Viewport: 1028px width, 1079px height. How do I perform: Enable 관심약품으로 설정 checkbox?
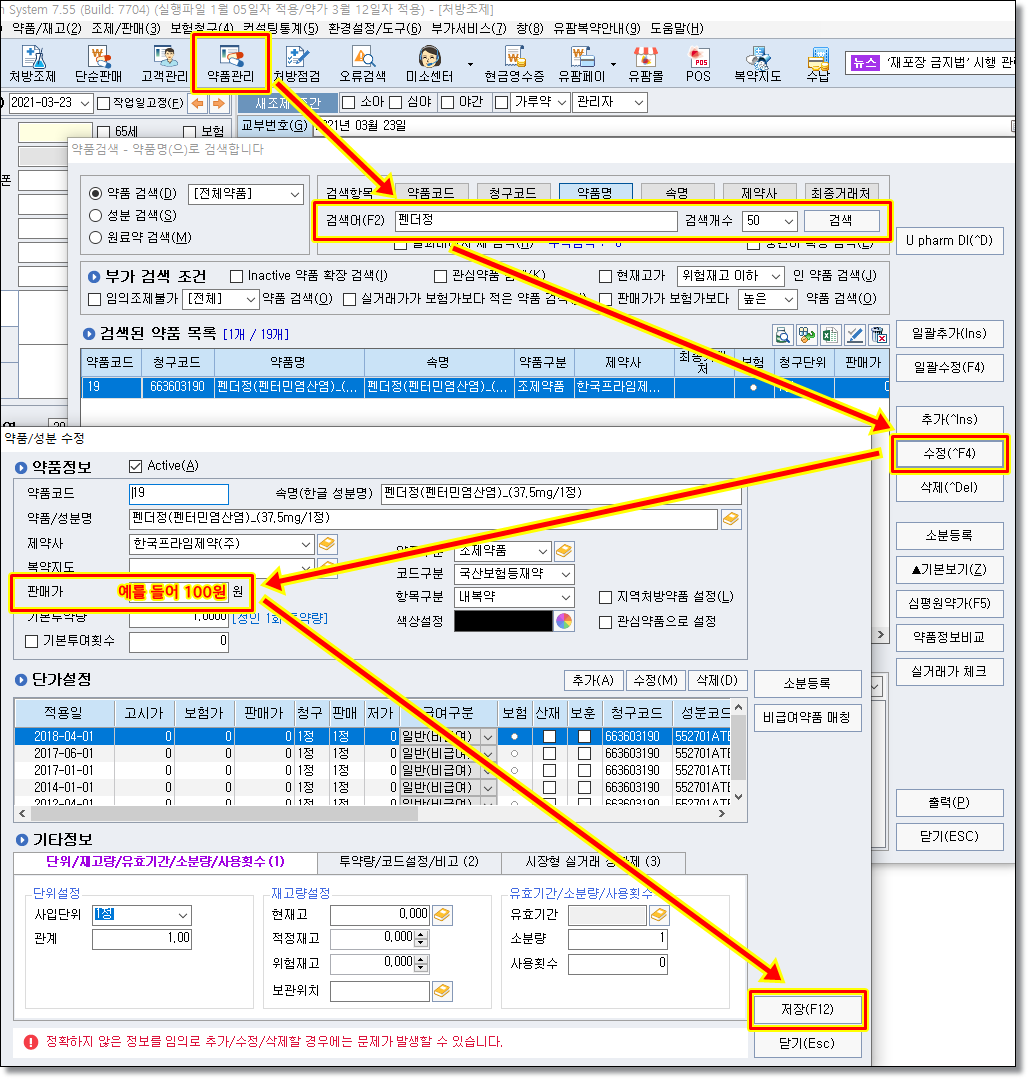[x=606, y=622]
